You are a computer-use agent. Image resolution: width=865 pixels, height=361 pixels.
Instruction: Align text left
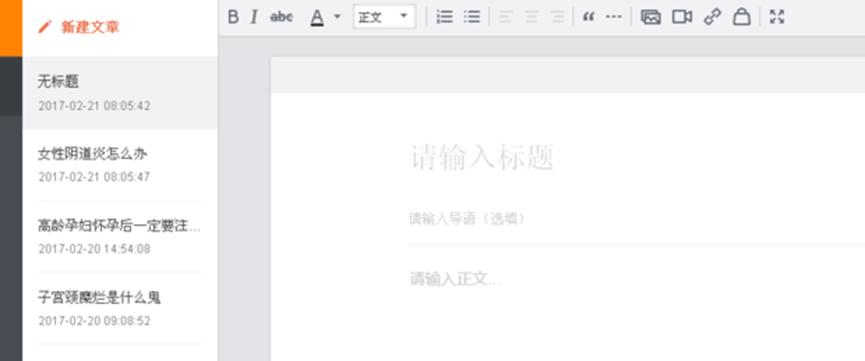pos(505,17)
